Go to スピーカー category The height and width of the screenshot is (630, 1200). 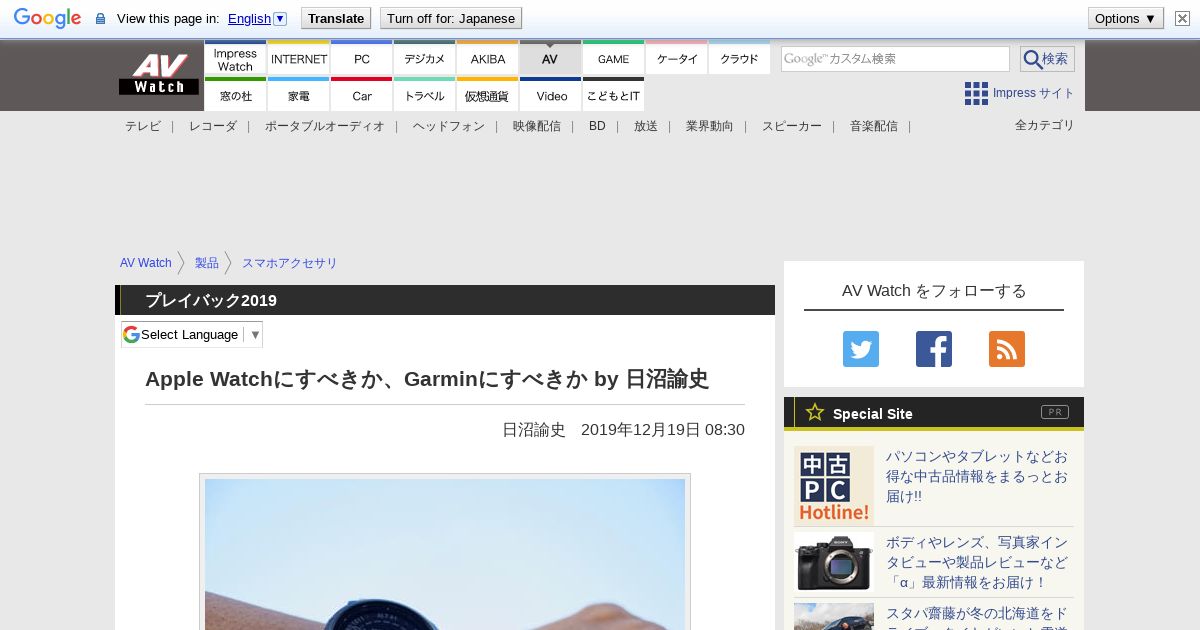pos(792,126)
